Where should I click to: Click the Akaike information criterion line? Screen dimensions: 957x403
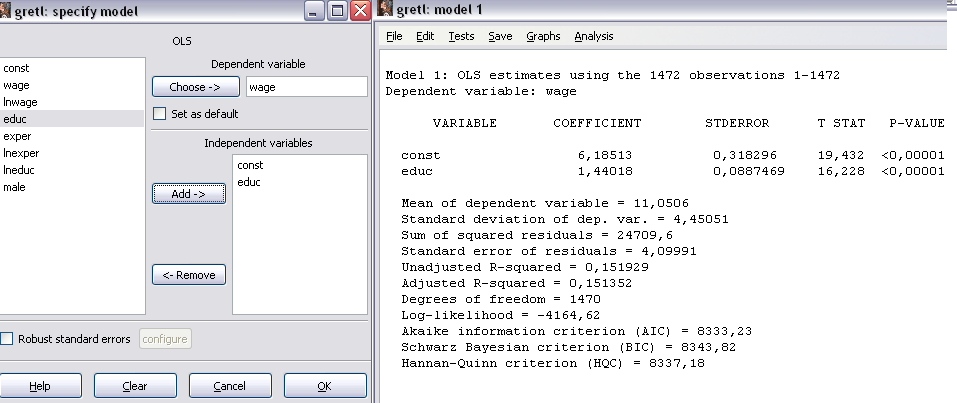(x=577, y=332)
